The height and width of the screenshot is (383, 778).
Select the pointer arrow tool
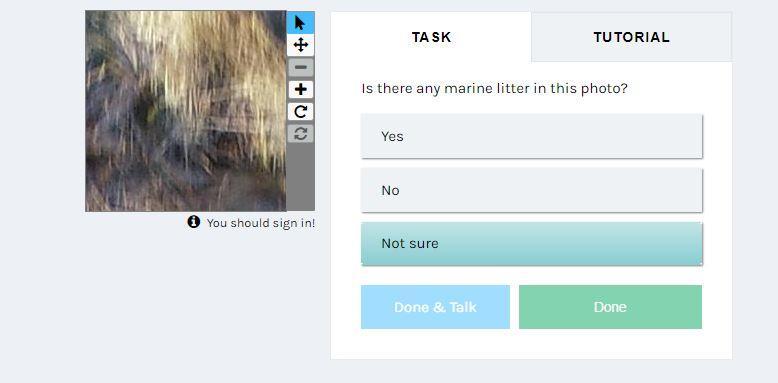[x=300, y=23]
